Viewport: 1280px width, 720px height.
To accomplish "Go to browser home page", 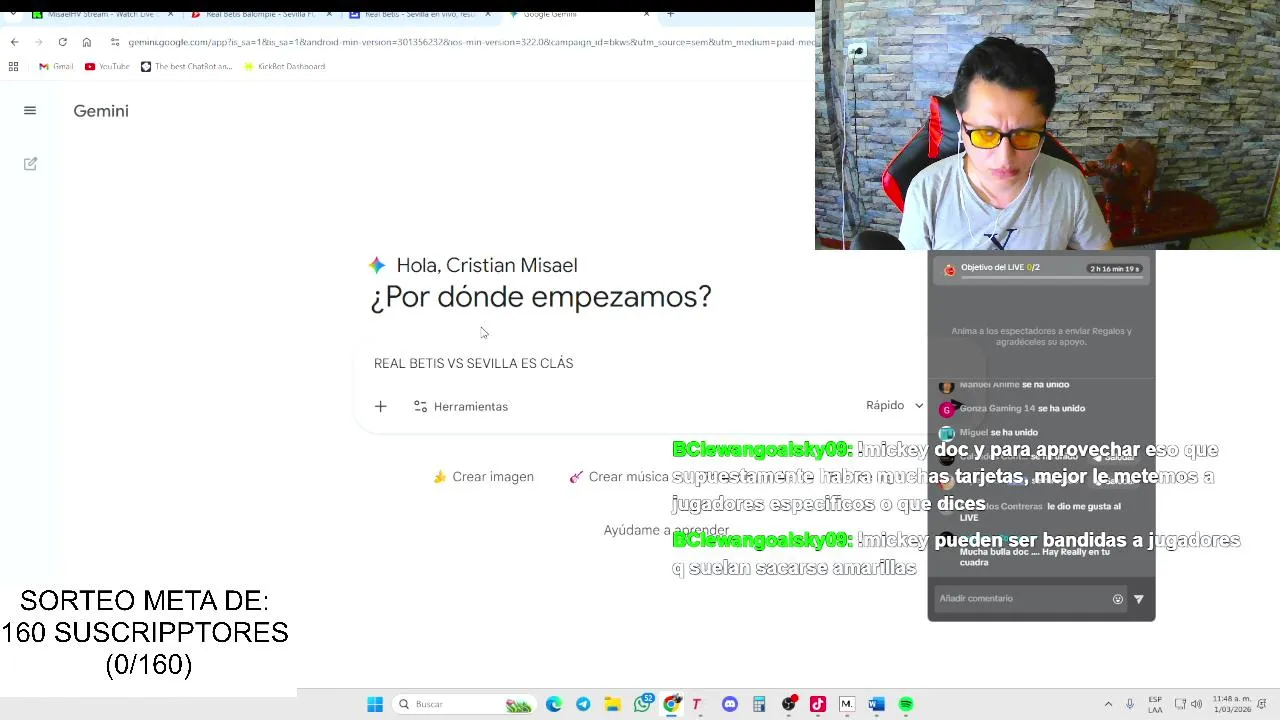I will click(87, 42).
